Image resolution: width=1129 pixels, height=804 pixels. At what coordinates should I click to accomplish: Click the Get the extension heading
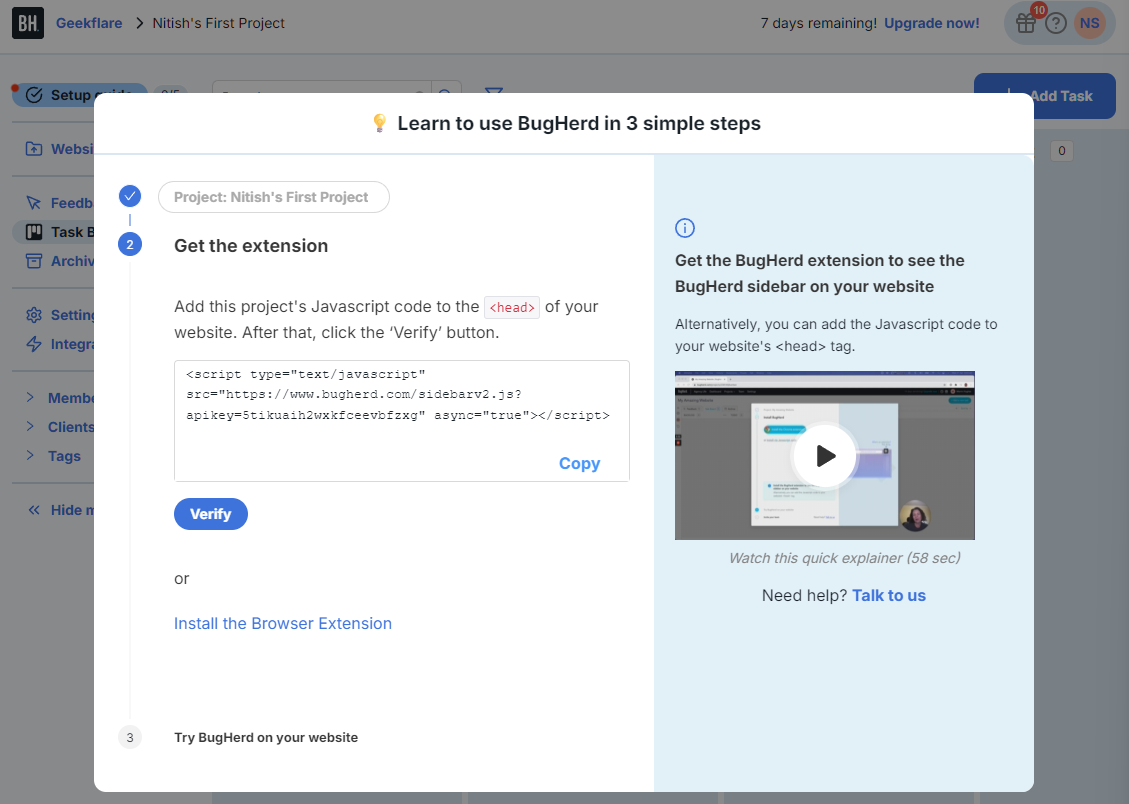(251, 246)
